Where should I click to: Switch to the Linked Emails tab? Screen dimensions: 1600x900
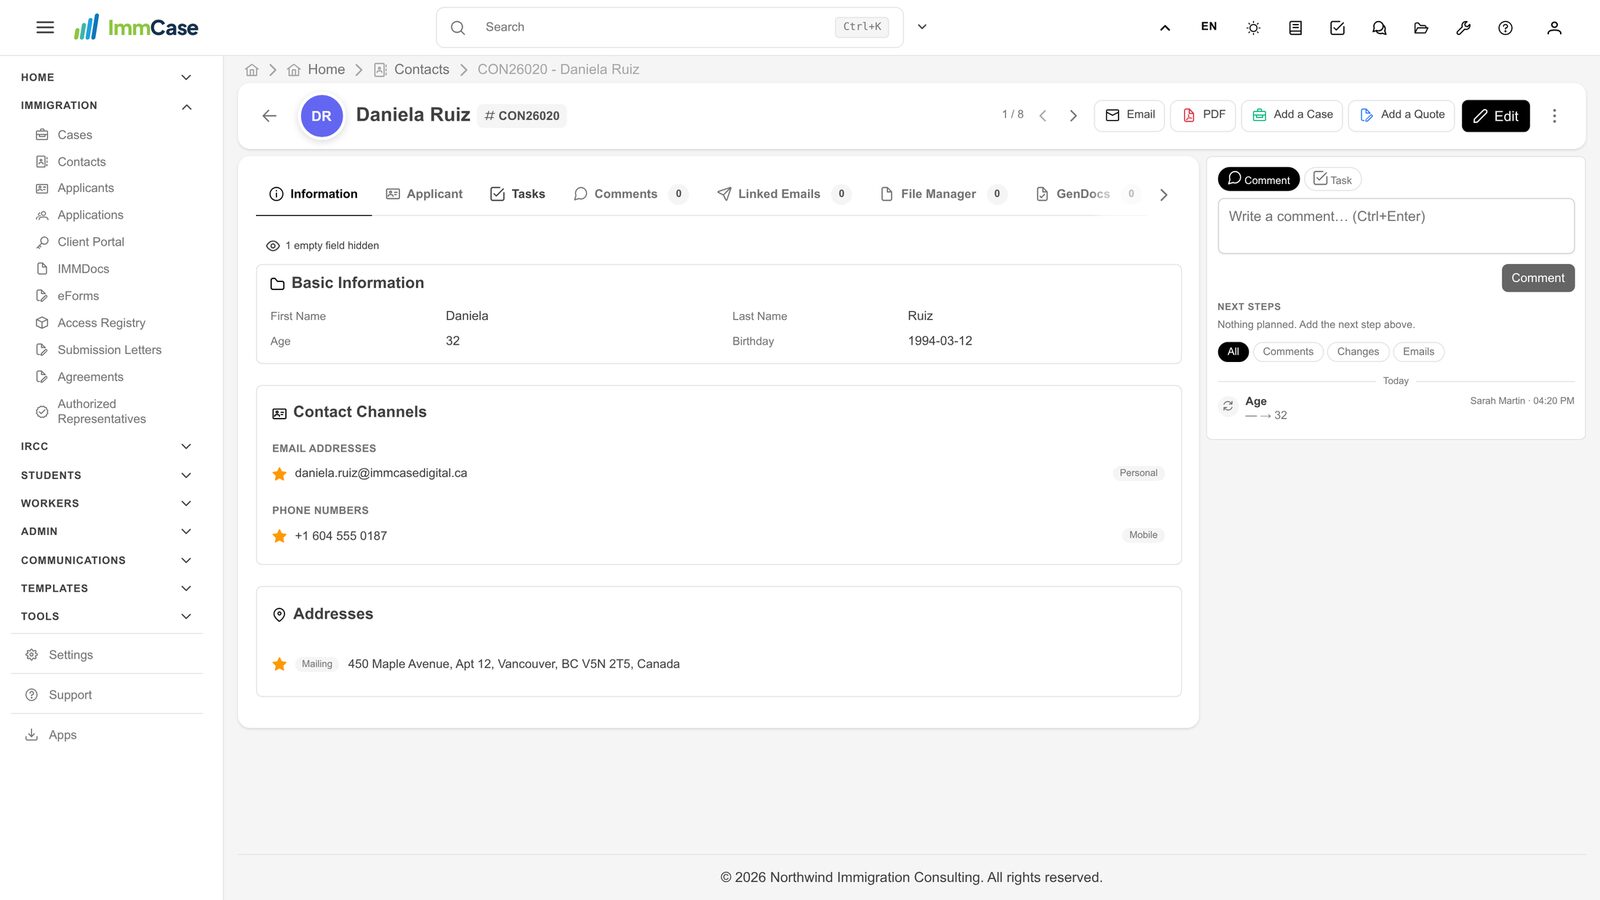(783, 194)
